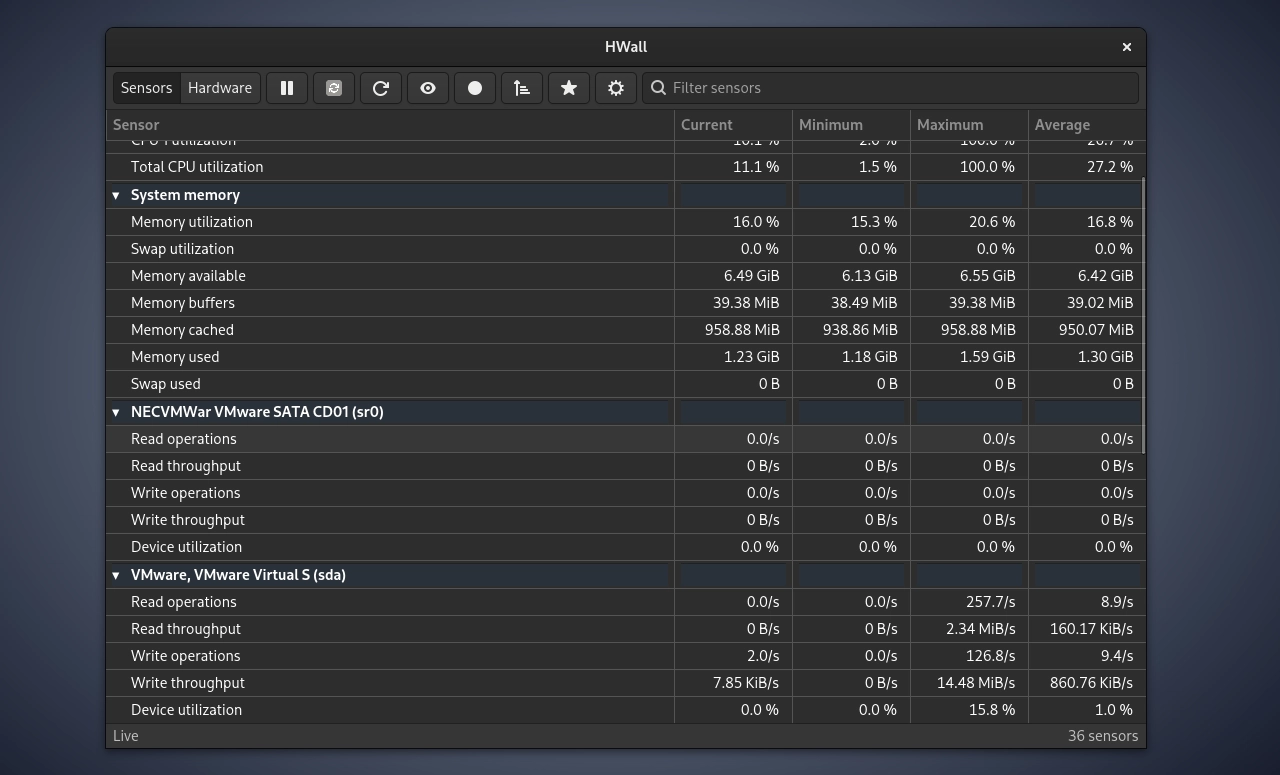Click the 1.59 GiB maximum value
This screenshot has width=1280, height=775.
click(x=987, y=357)
